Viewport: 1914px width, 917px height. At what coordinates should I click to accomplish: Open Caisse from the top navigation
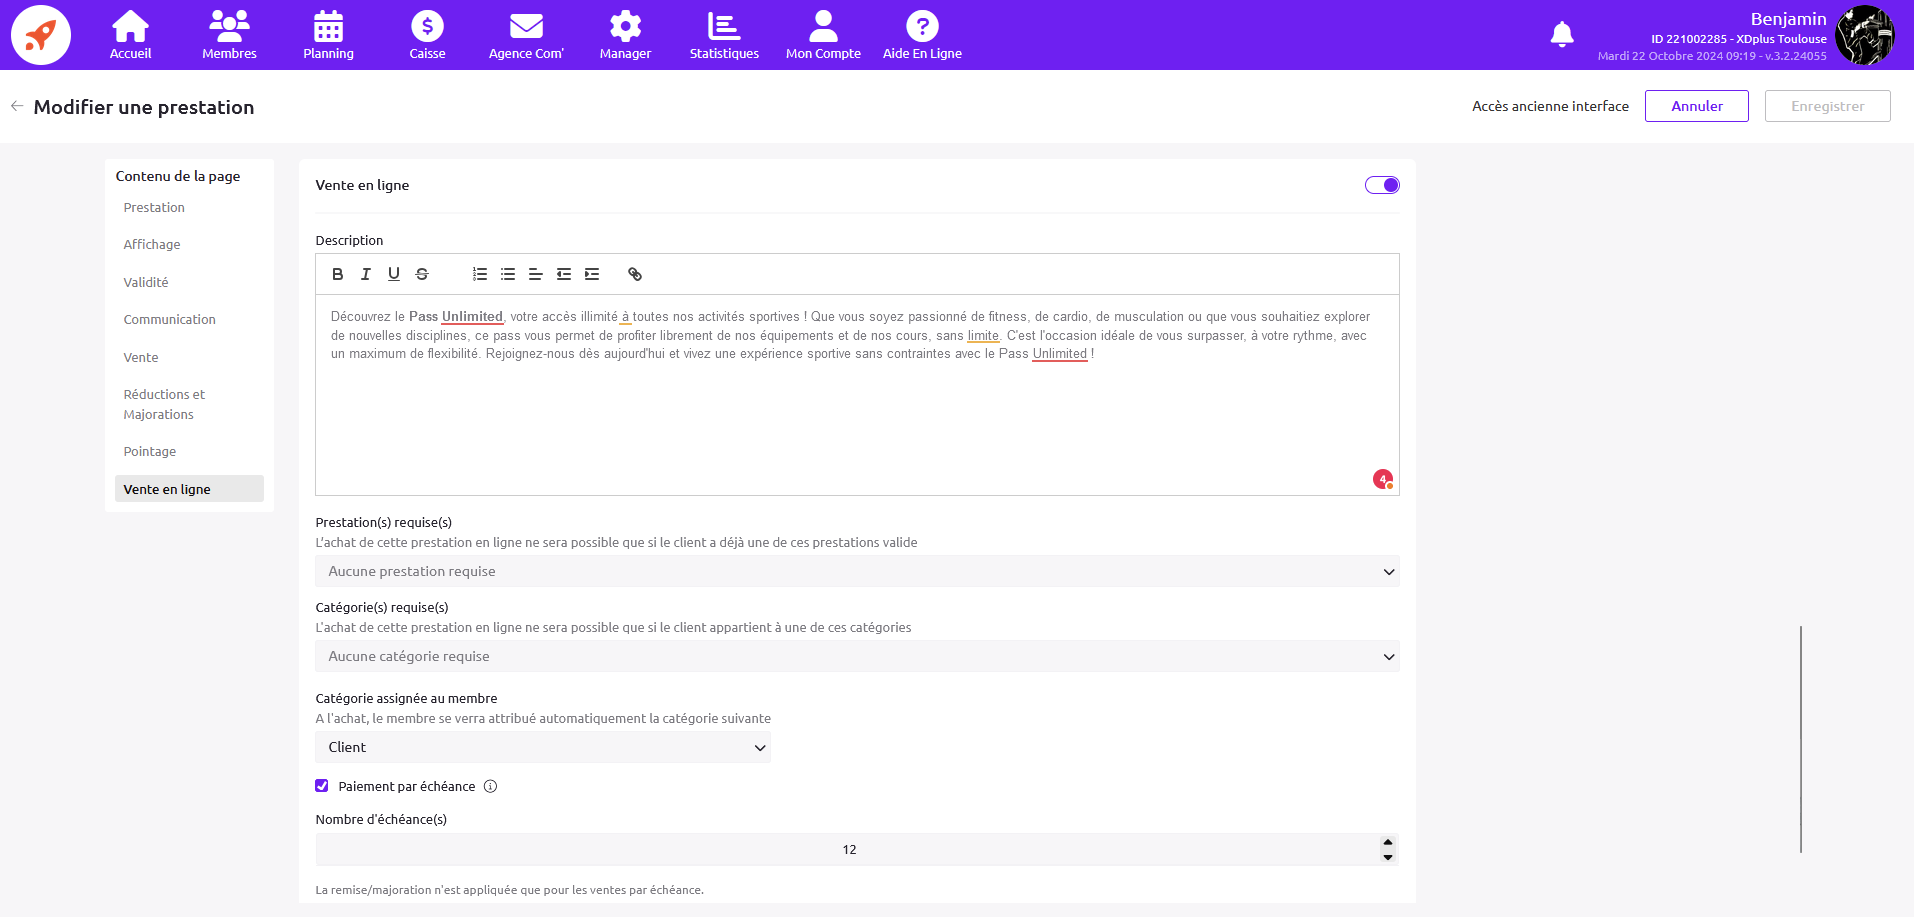coord(427,35)
